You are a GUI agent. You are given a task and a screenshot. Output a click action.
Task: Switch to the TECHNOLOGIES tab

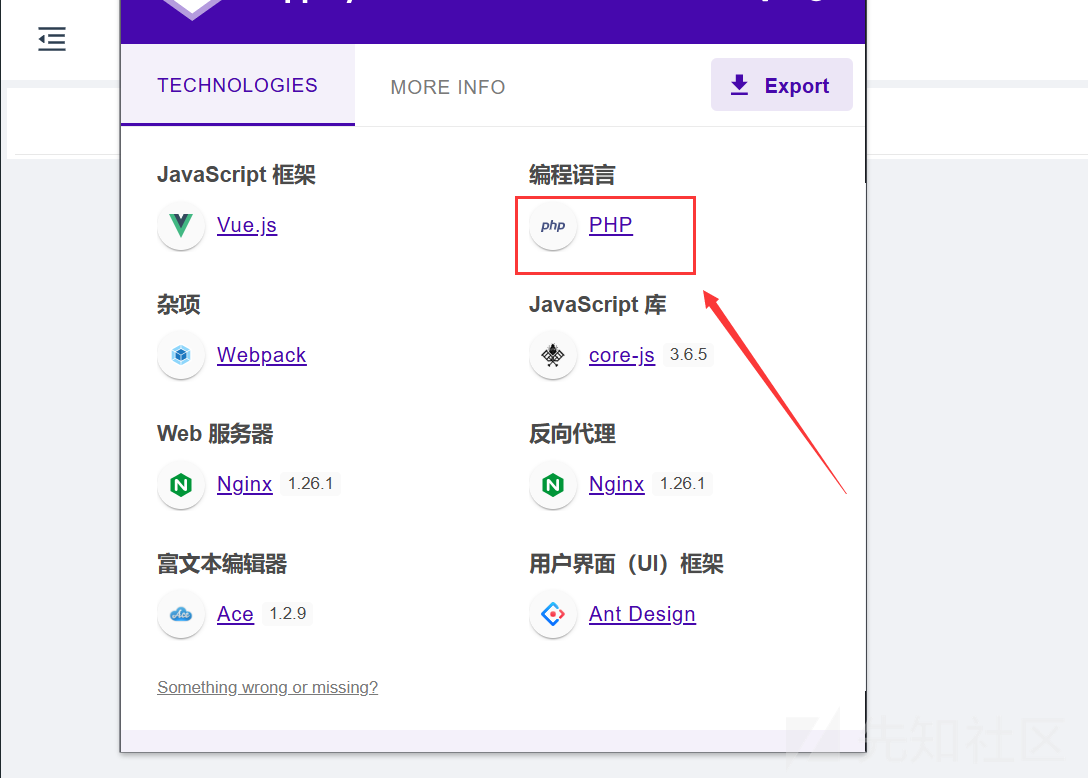[237, 85]
